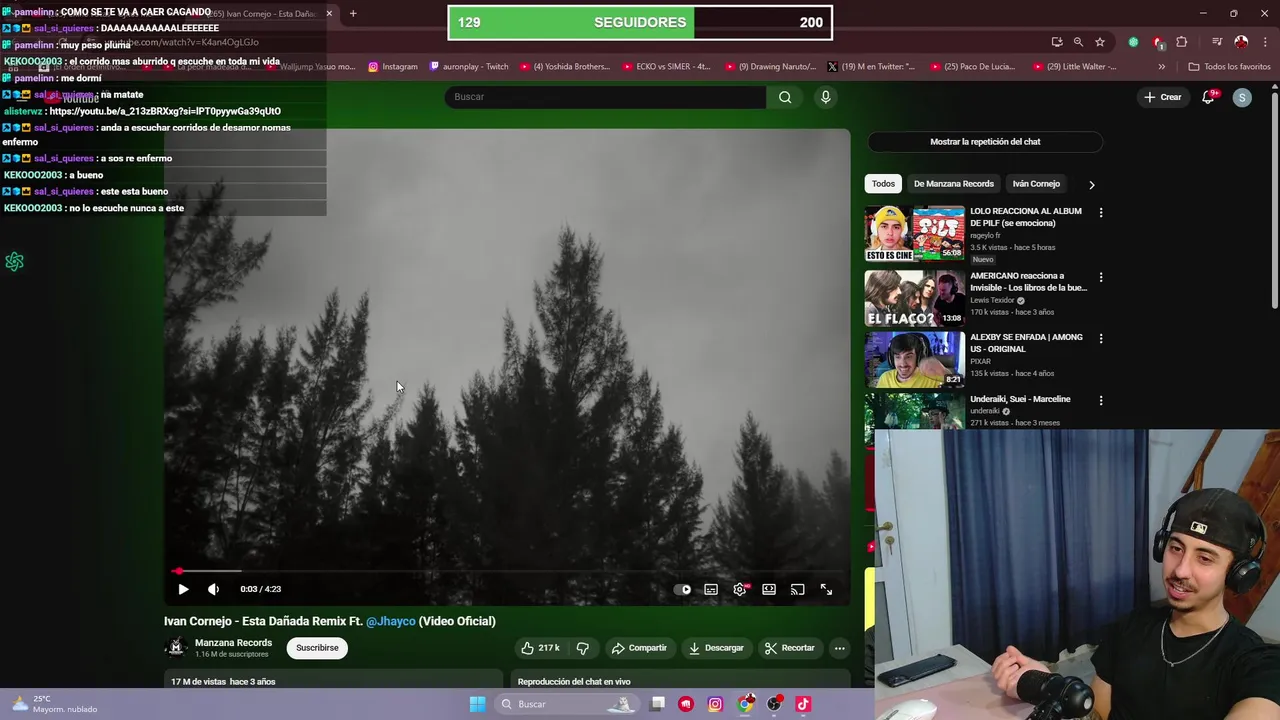1280x720 pixels.
Task: Open the Chrome profile avatar
Action: click(x=1241, y=42)
